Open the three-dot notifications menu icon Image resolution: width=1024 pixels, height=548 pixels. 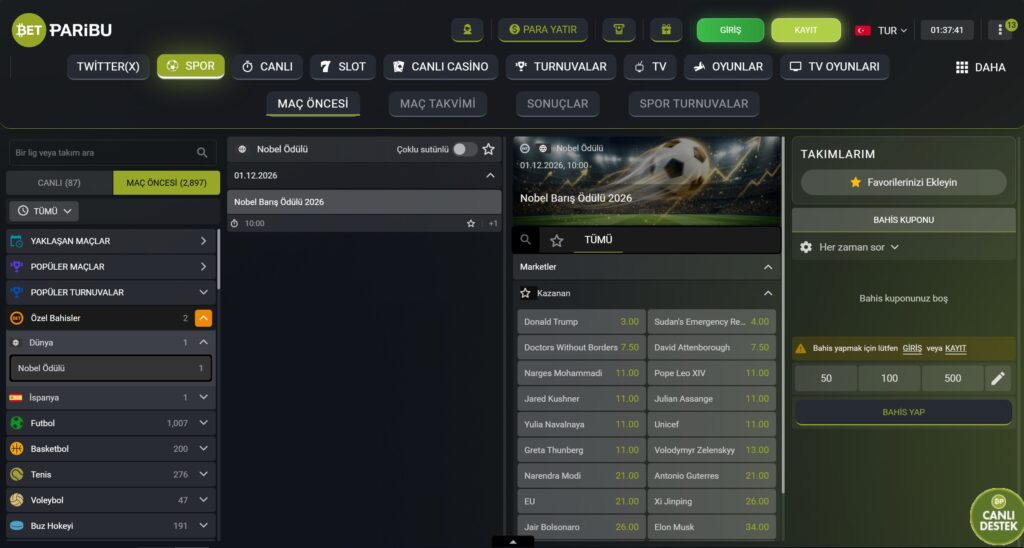(x=1000, y=30)
